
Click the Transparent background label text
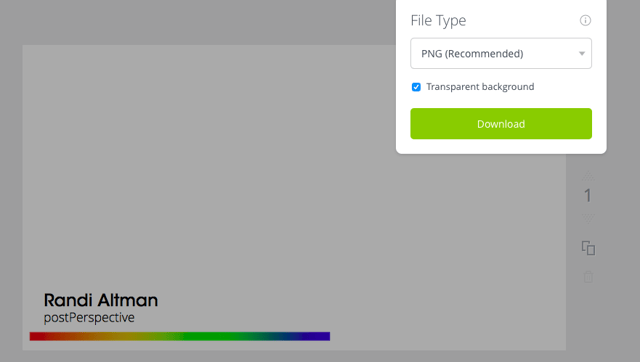coord(480,87)
